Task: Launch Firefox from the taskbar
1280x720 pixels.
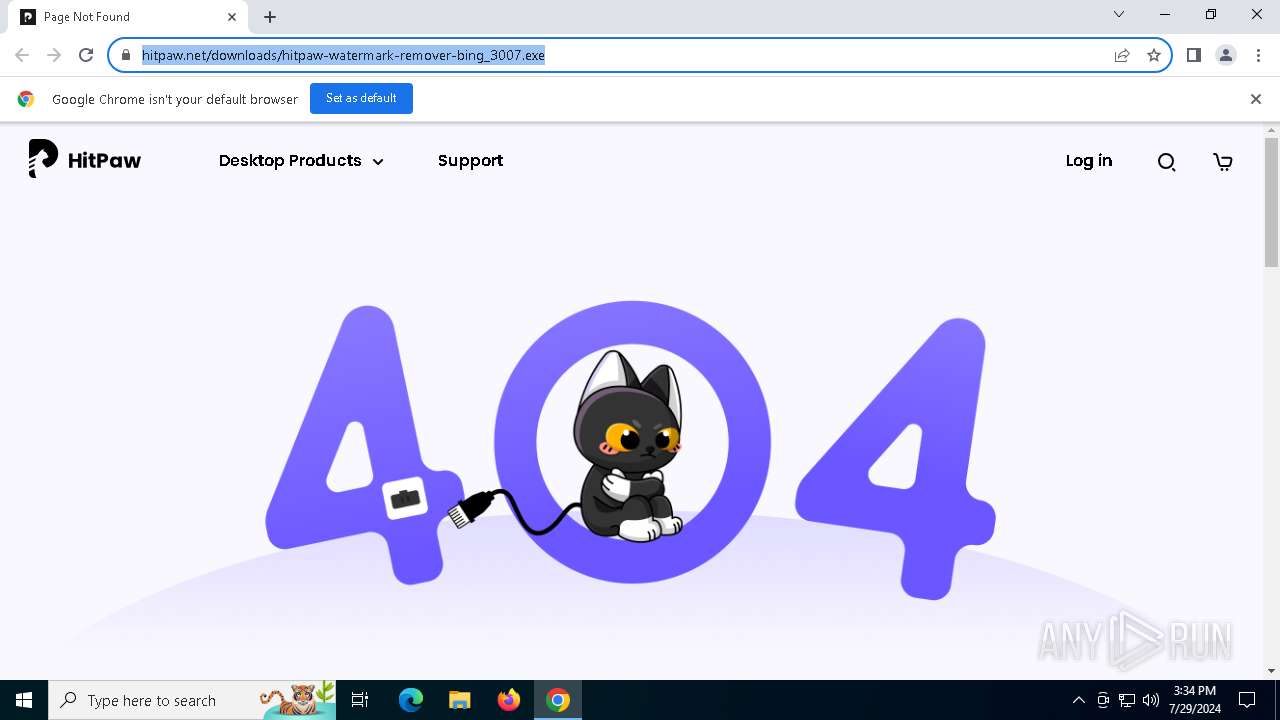Action: (x=509, y=700)
